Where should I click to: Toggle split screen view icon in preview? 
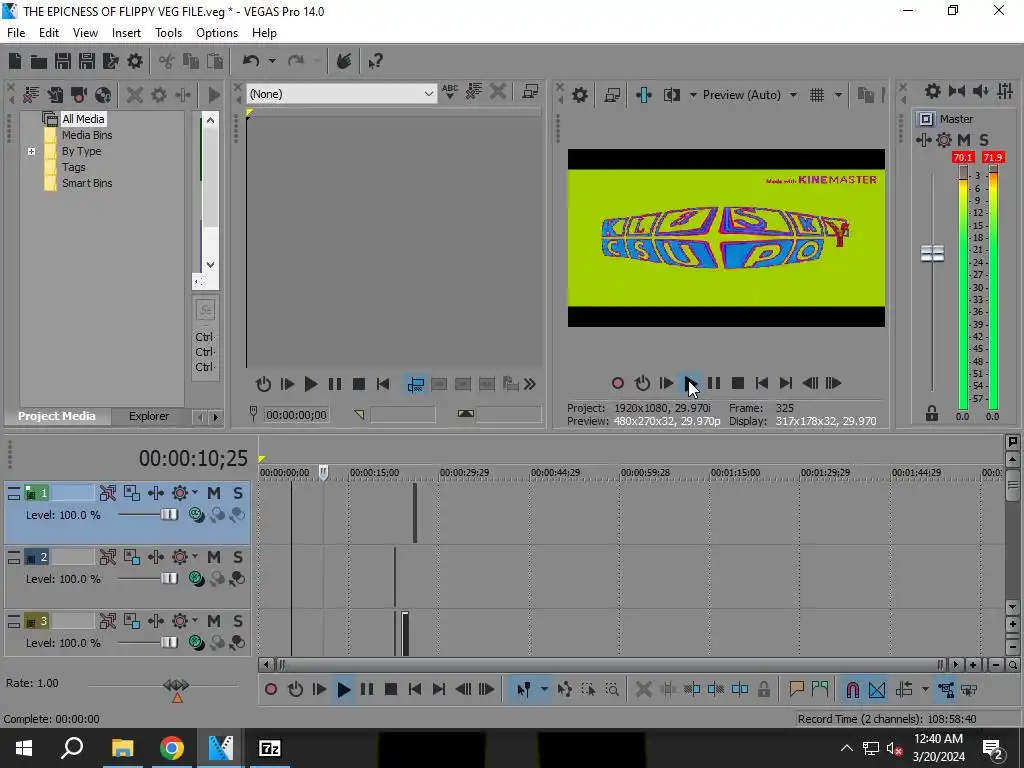point(672,95)
